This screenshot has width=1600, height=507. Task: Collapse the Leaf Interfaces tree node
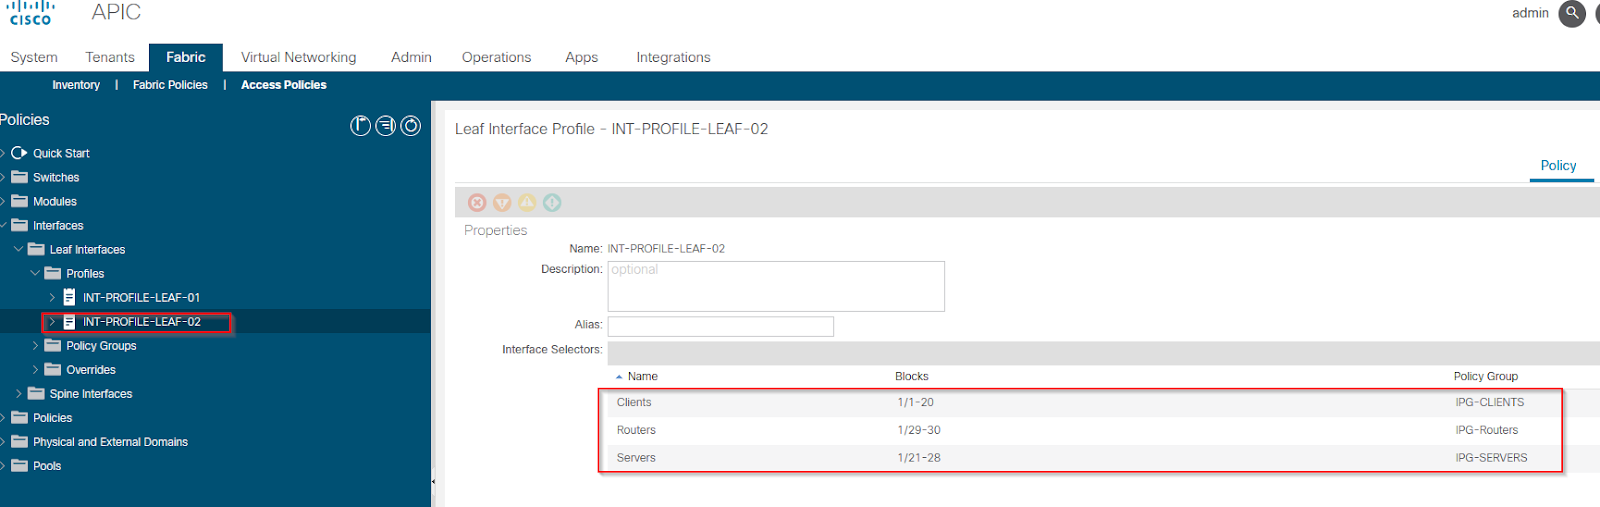[18, 249]
